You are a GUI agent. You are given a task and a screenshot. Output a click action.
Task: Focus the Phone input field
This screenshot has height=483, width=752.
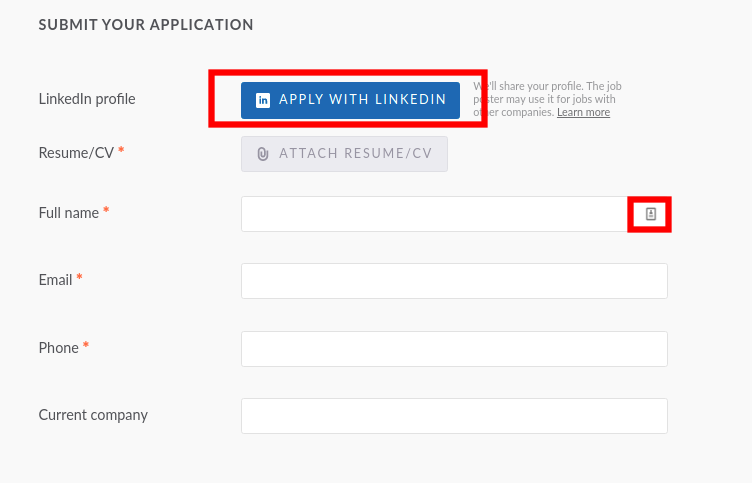[454, 349]
